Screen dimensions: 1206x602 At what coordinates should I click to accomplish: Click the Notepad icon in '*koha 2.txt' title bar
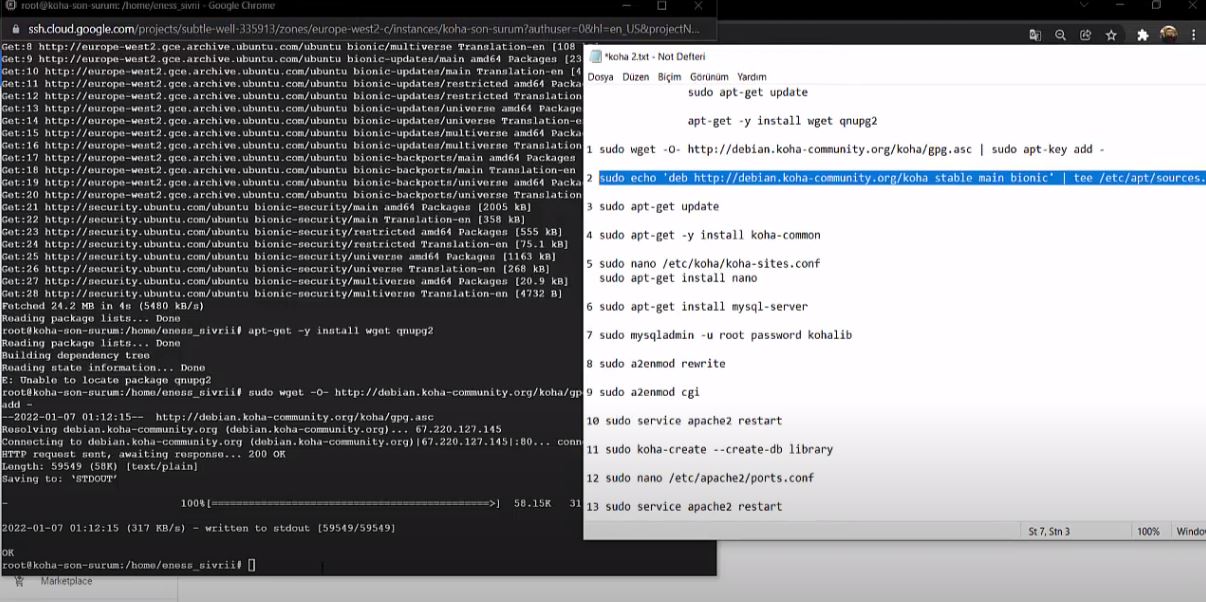[596, 57]
